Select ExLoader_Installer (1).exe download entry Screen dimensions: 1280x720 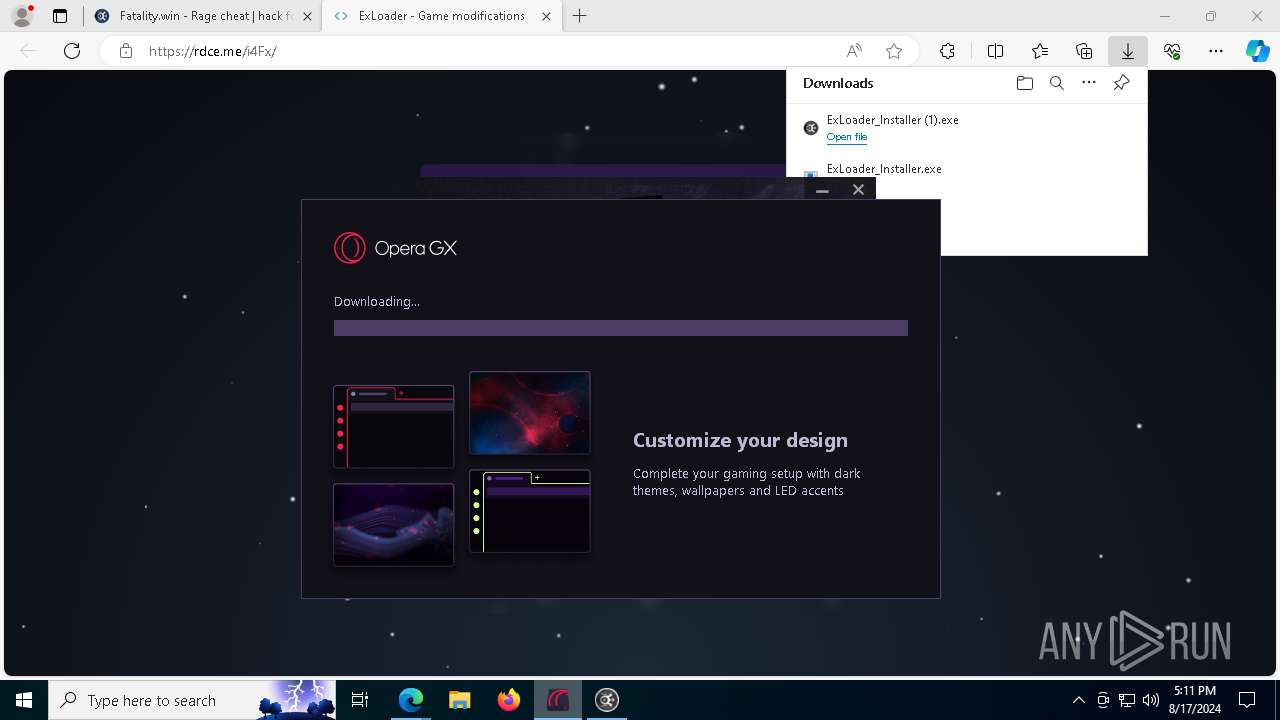(967, 127)
